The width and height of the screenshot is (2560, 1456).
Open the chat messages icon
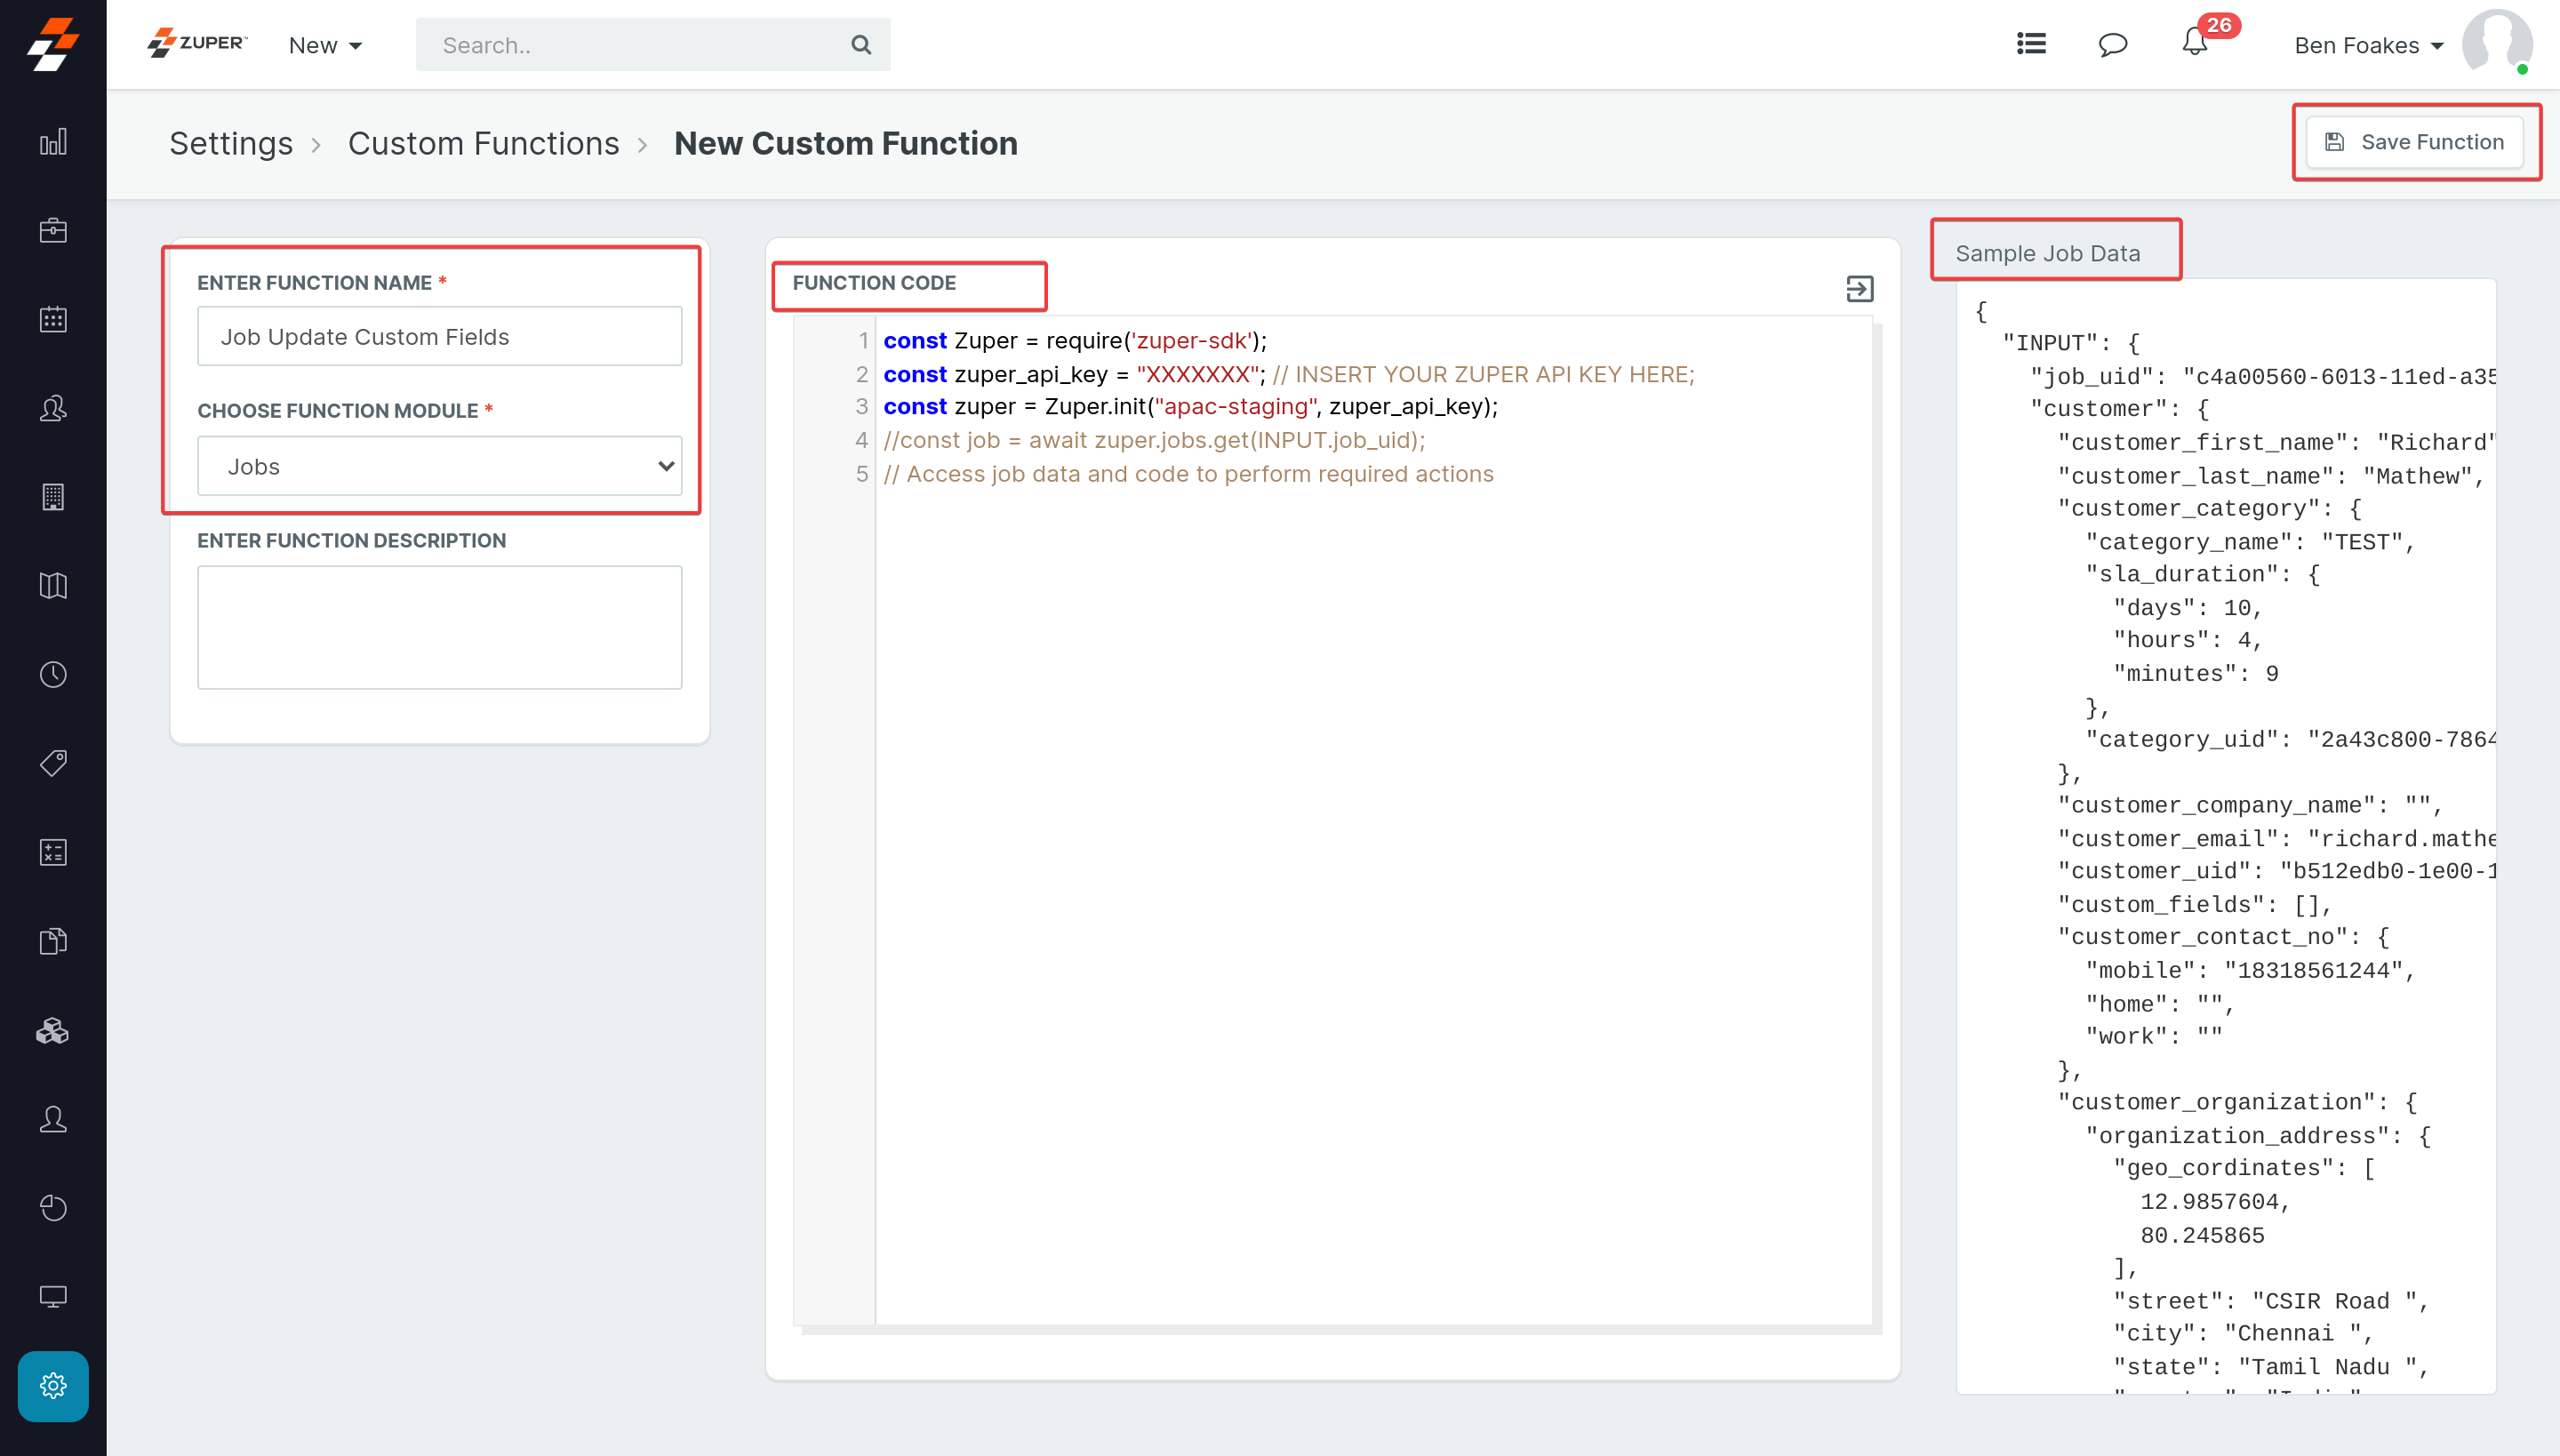pyautogui.click(x=2112, y=44)
